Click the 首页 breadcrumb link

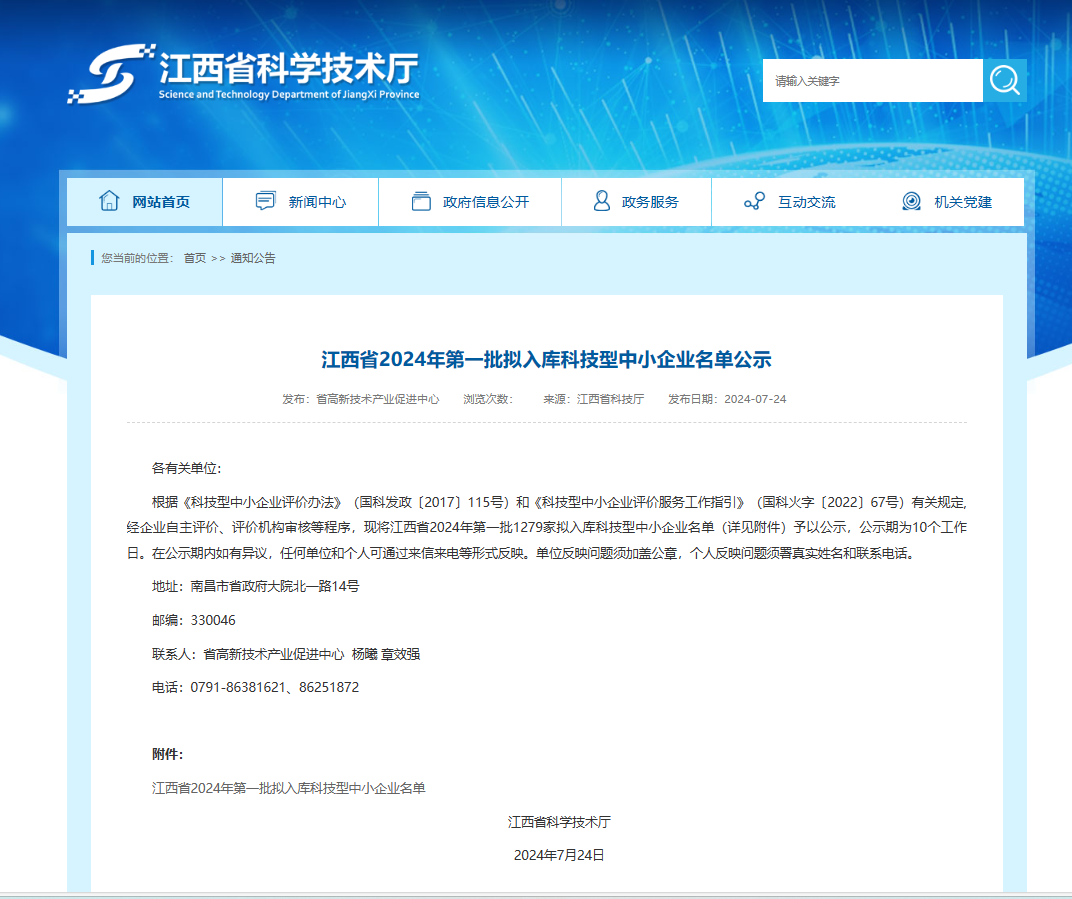pyautogui.click(x=194, y=258)
